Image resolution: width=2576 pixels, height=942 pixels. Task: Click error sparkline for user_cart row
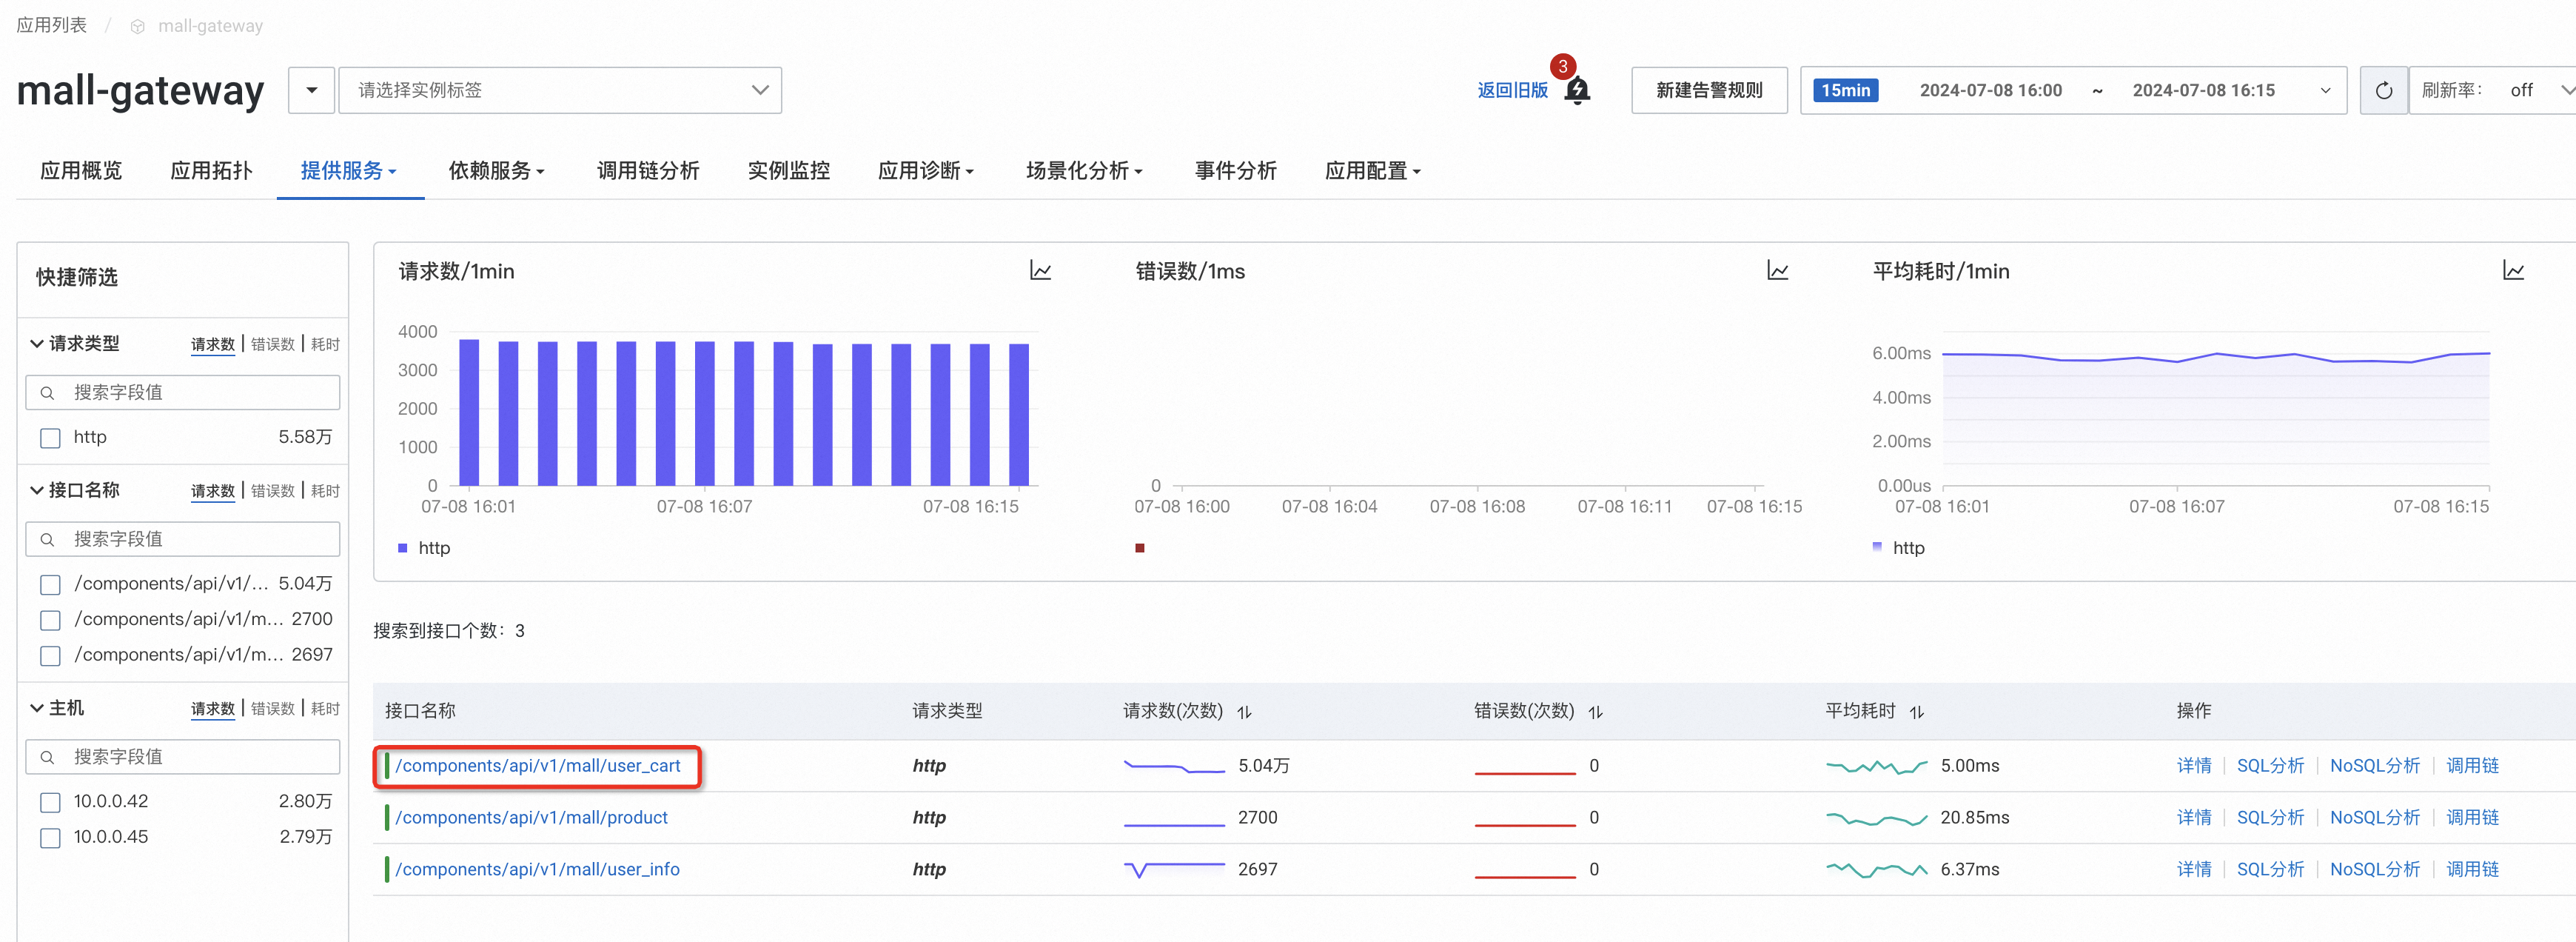pos(1525,772)
